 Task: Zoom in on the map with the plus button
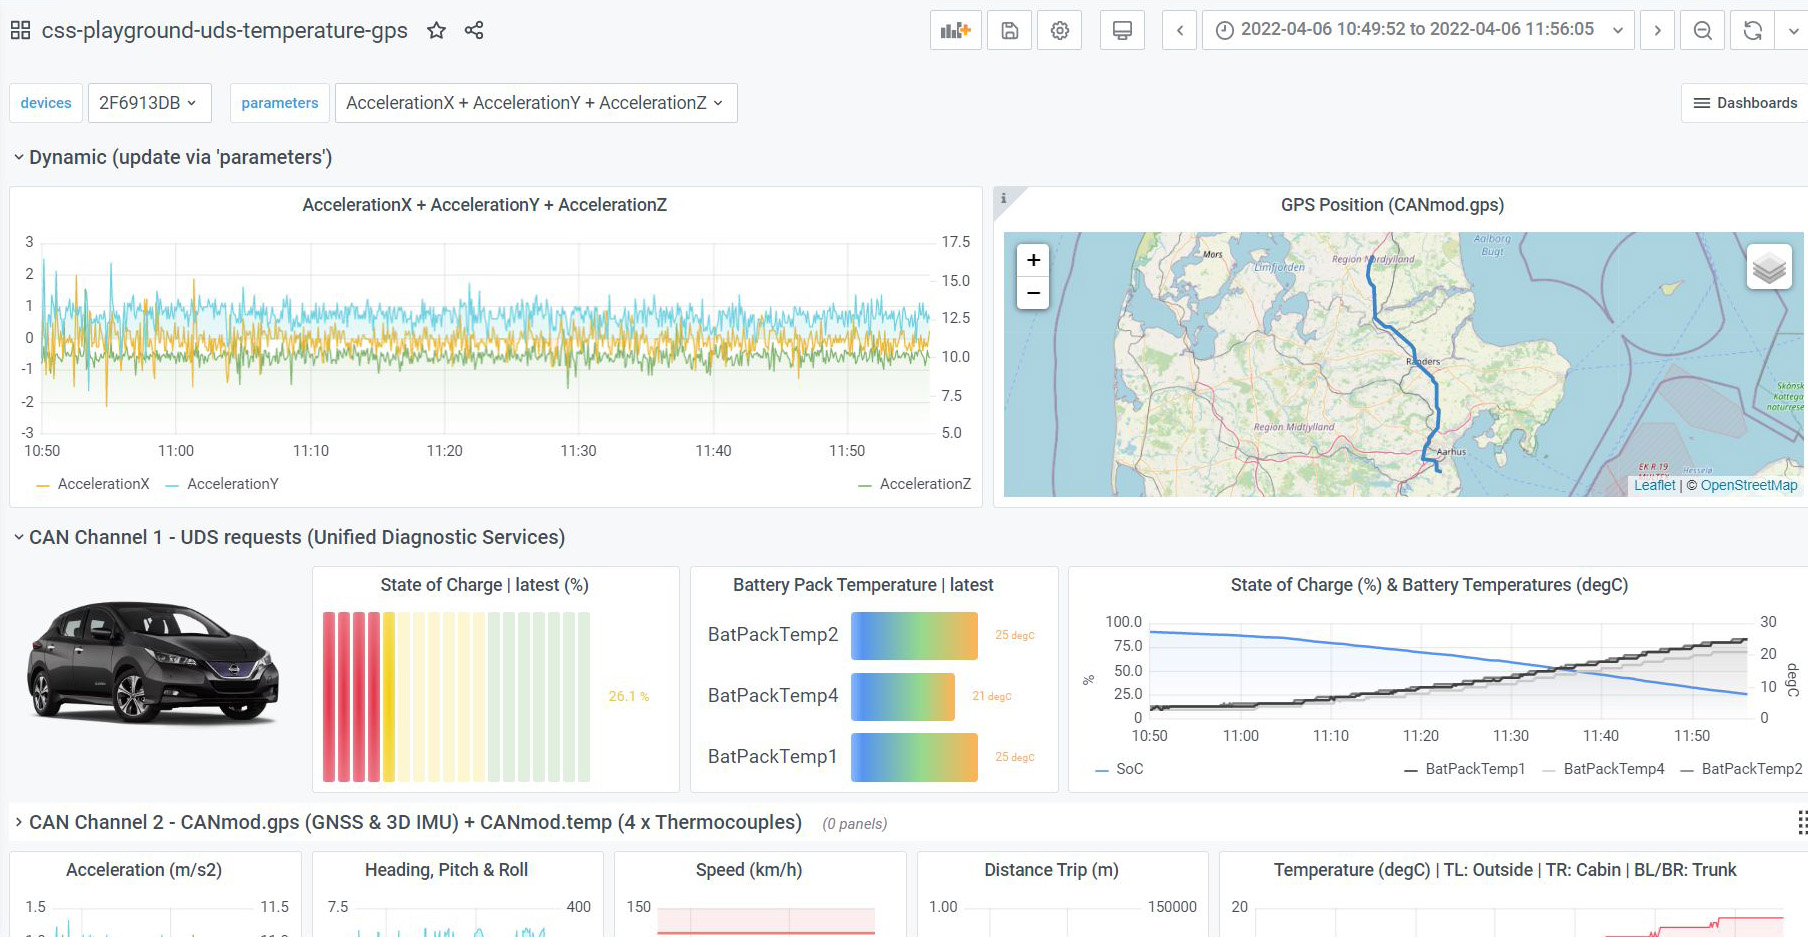pyautogui.click(x=1033, y=260)
